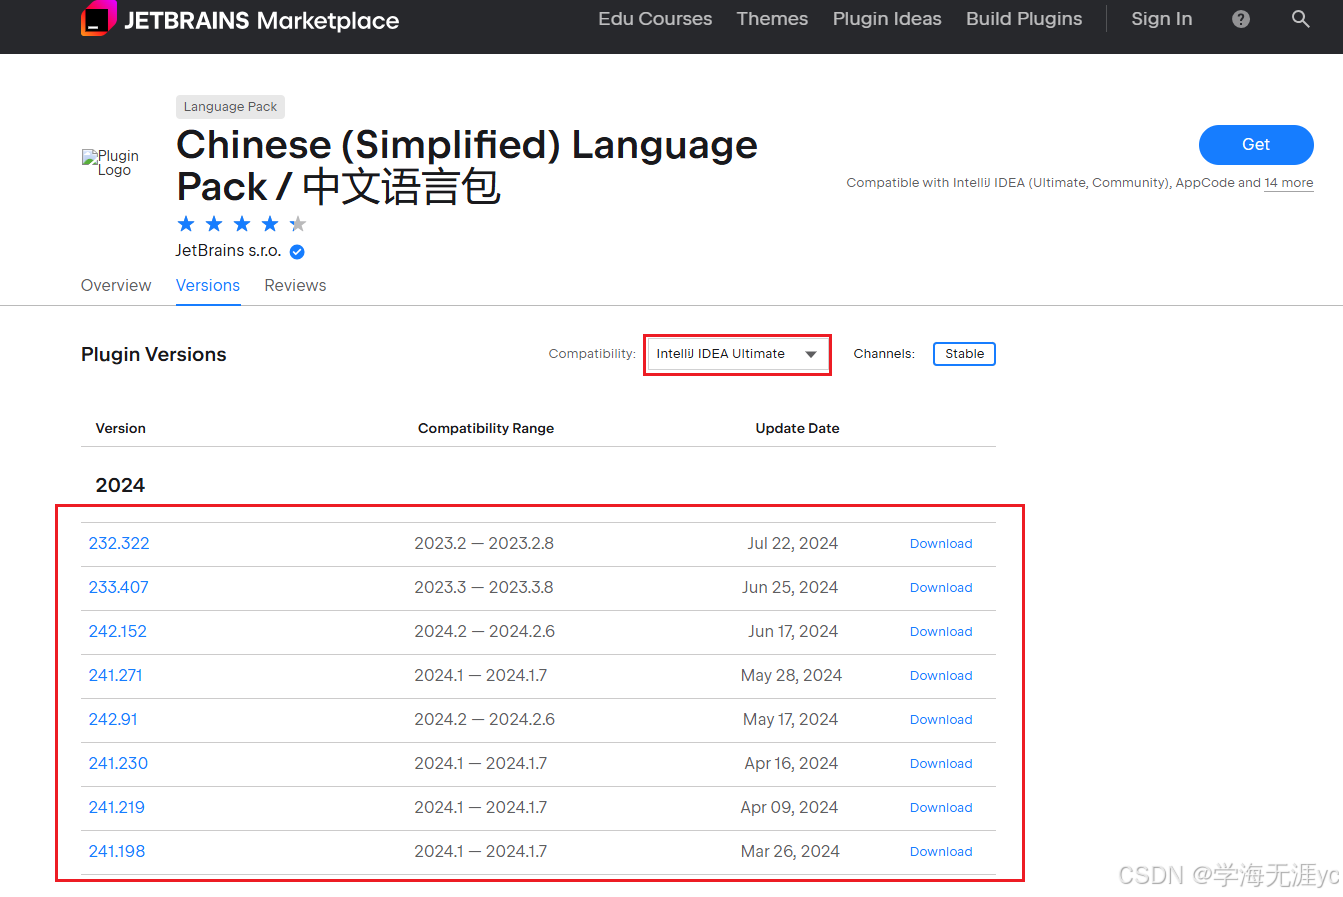Download version 242.152
The image size is (1343, 897).
click(x=941, y=632)
